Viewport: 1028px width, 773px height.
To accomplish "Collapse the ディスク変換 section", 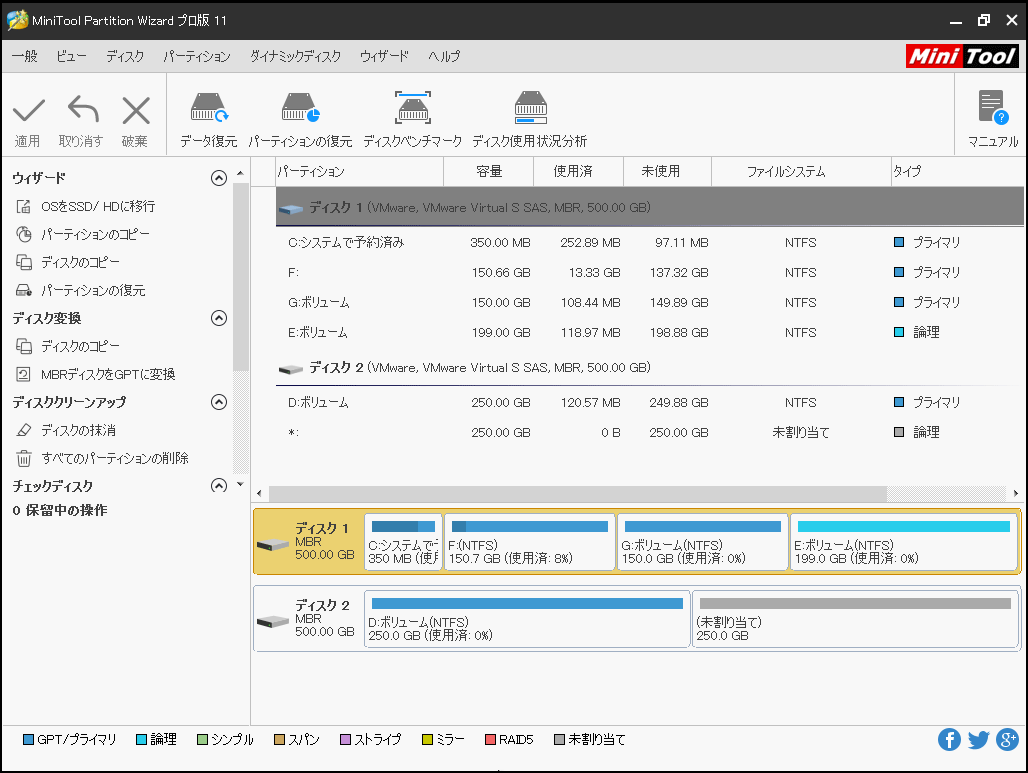I will click(x=219, y=318).
